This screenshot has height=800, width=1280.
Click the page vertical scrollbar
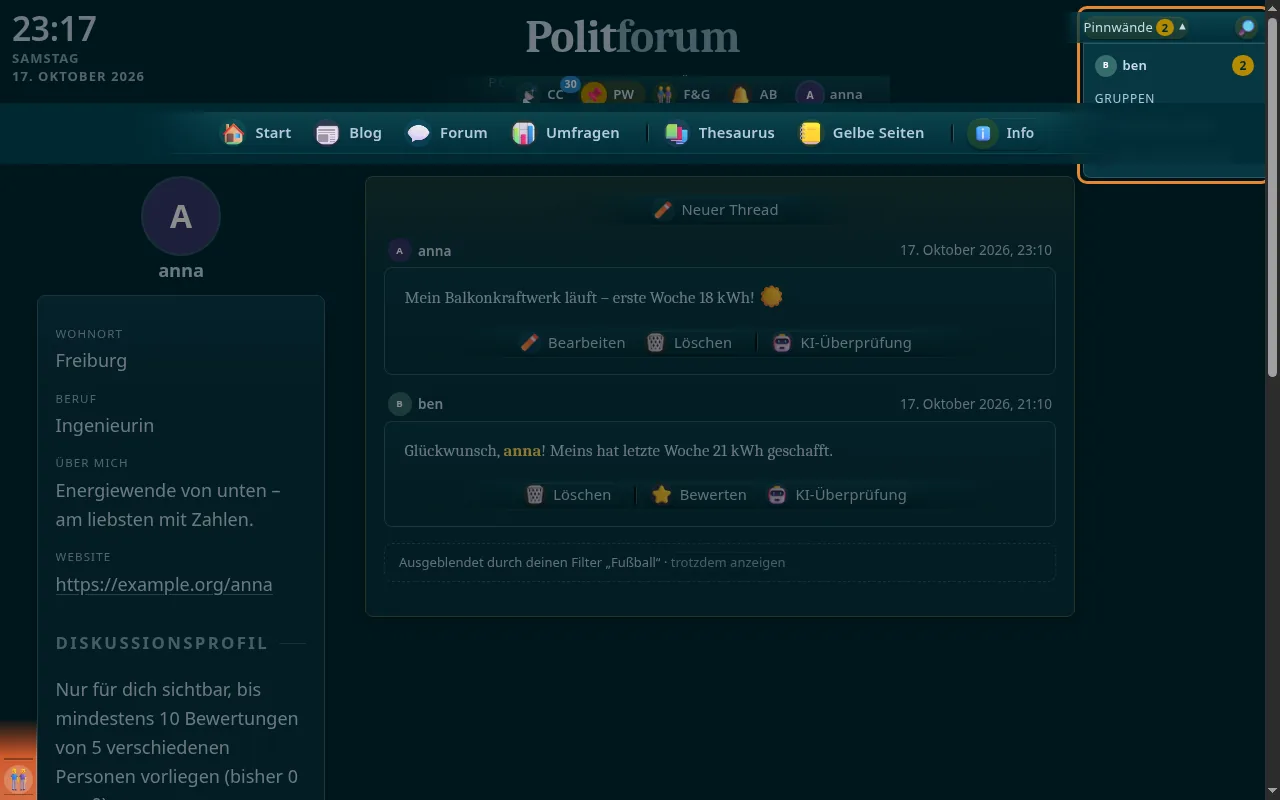click(x=1273, y=195)
